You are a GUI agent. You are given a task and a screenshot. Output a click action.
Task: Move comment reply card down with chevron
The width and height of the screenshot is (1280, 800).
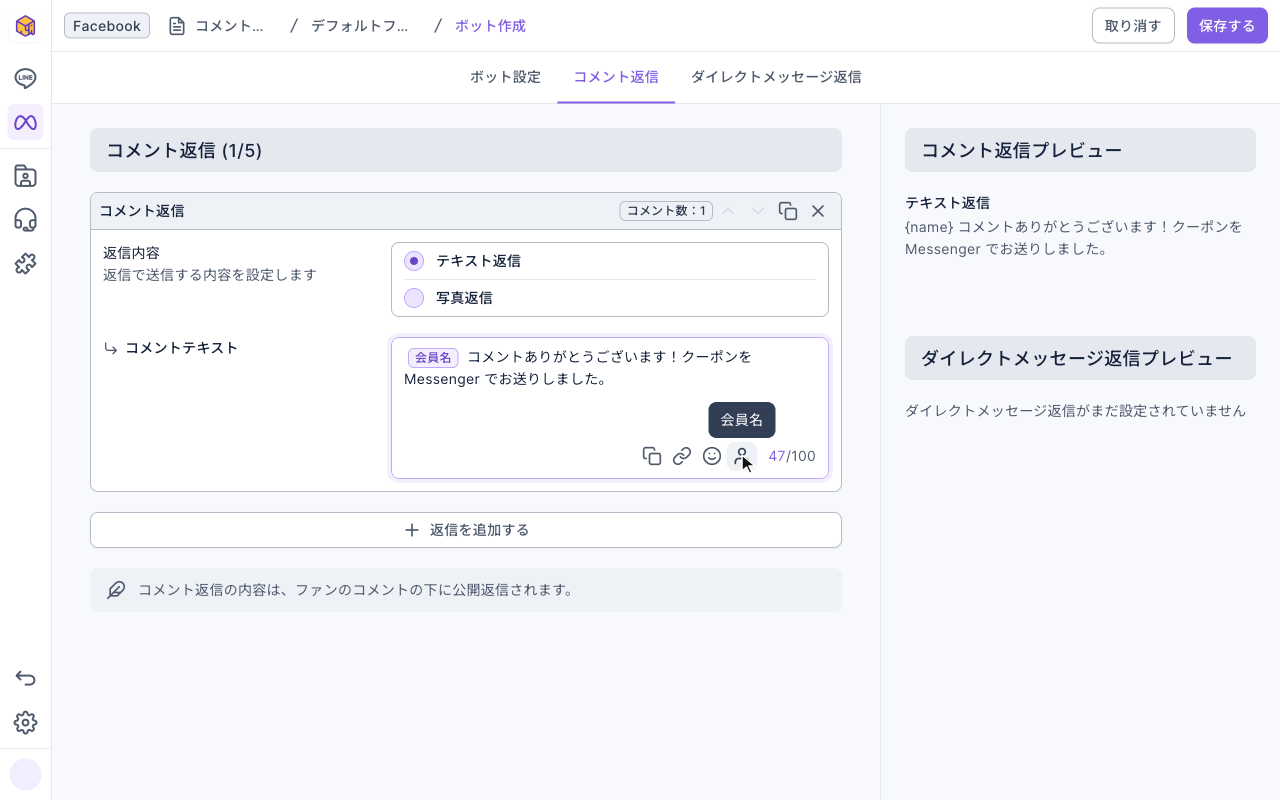(x=758, y=211)
